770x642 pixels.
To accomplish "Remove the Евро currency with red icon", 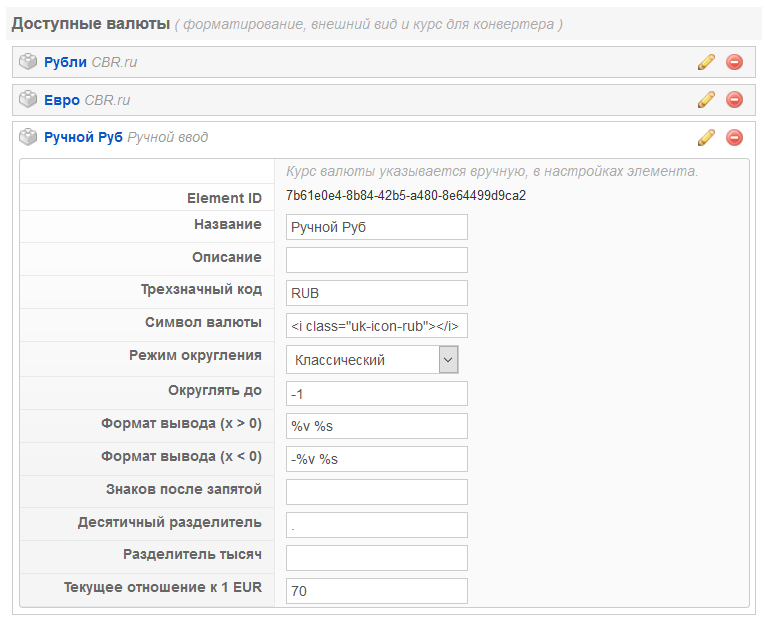I will click(734, 100).
